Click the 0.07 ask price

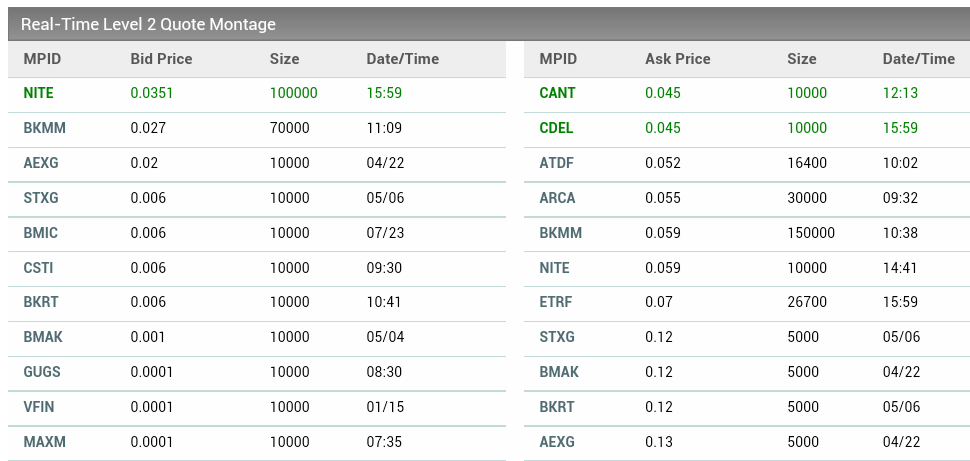[659, 302]
